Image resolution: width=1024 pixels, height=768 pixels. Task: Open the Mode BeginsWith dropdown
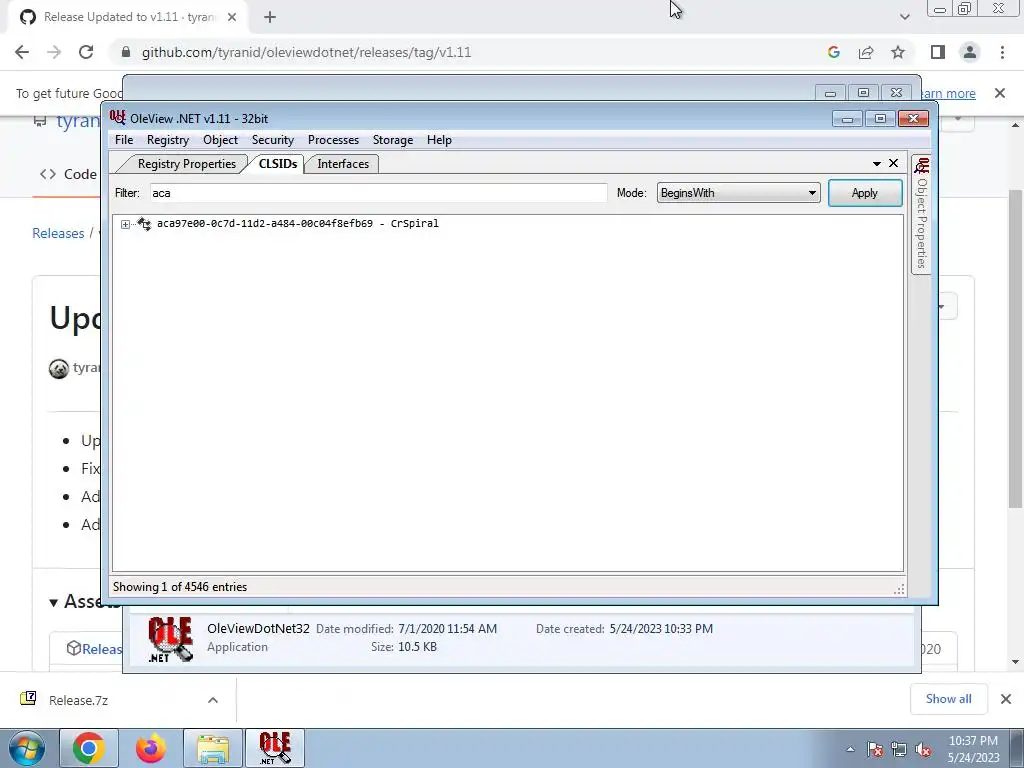pyautogui.click(x=738, y=193)
